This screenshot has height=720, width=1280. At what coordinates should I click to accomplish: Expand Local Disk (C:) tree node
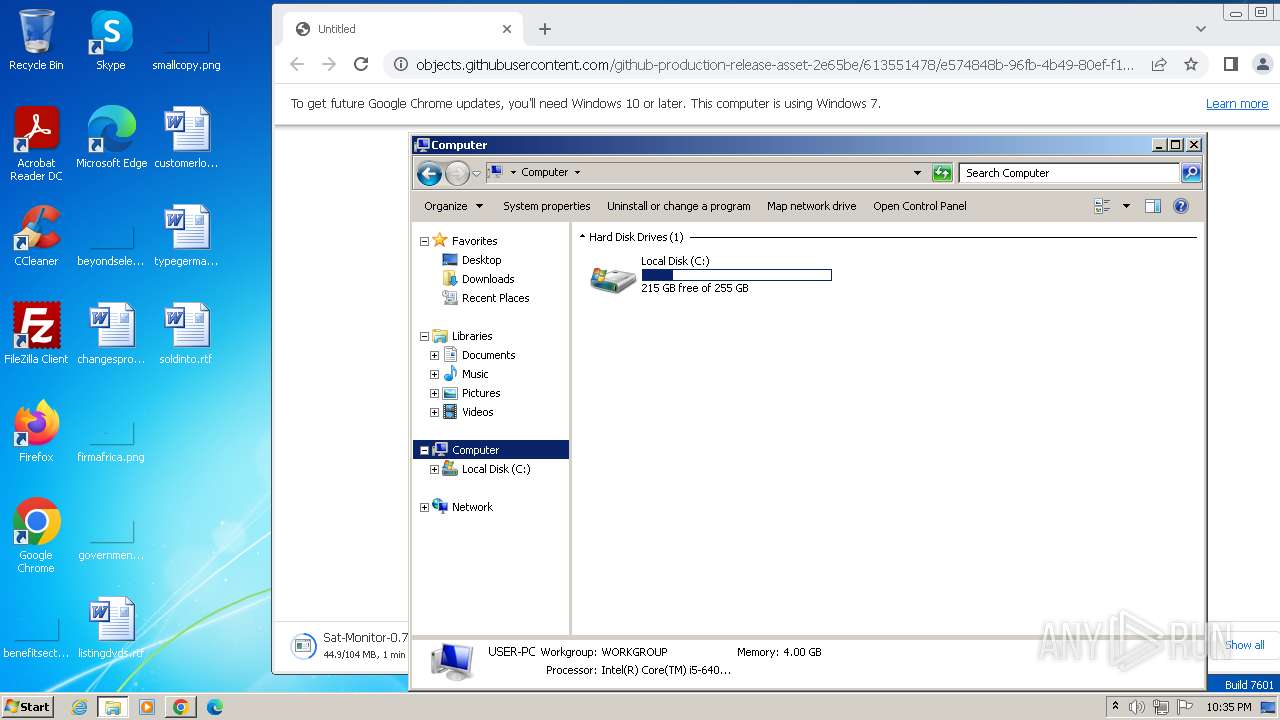pos(434,469)
